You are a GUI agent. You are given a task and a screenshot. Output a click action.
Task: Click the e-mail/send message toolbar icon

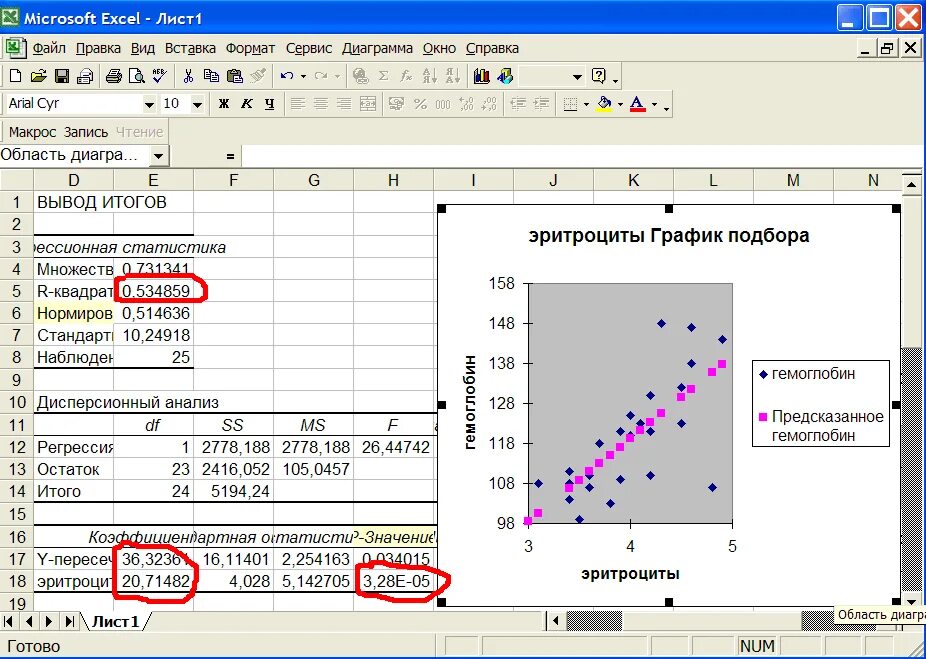(84, 76)
